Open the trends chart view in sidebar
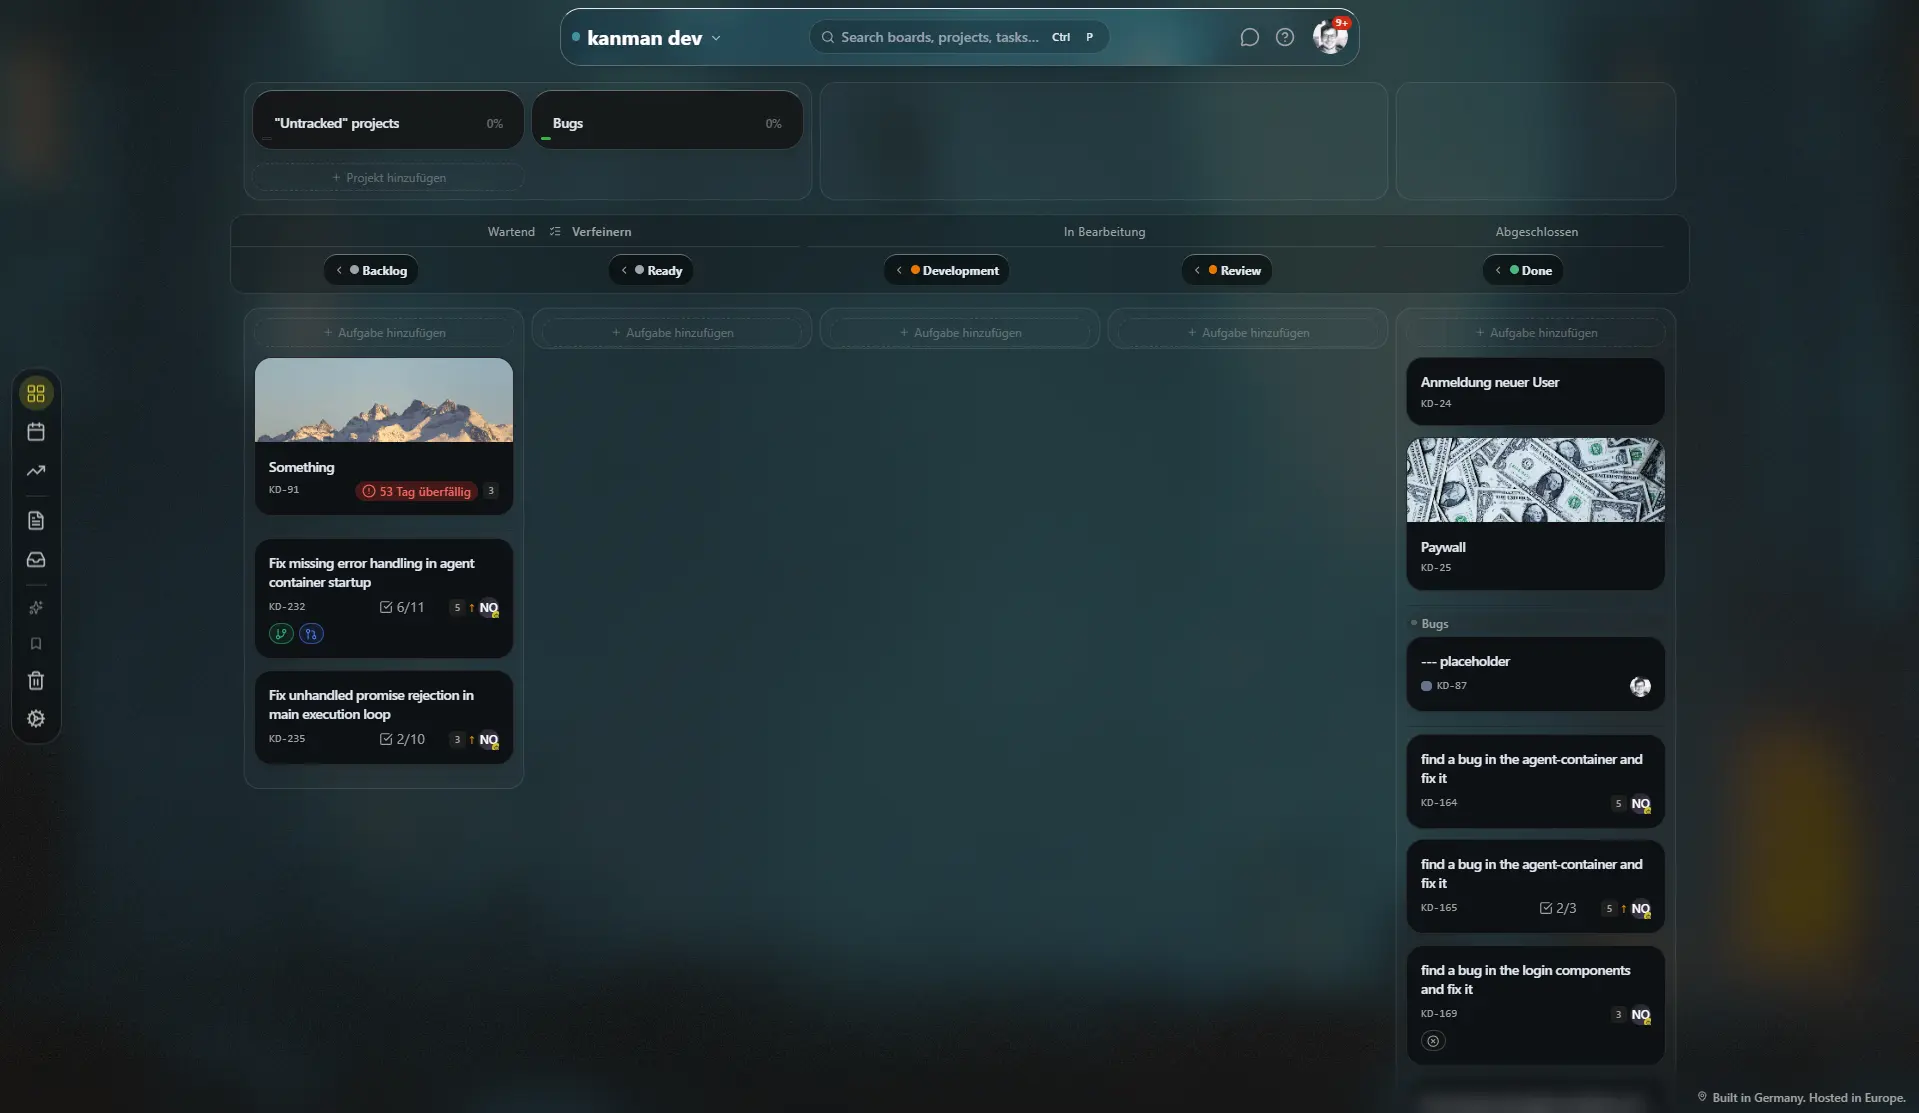 point(36,471)
